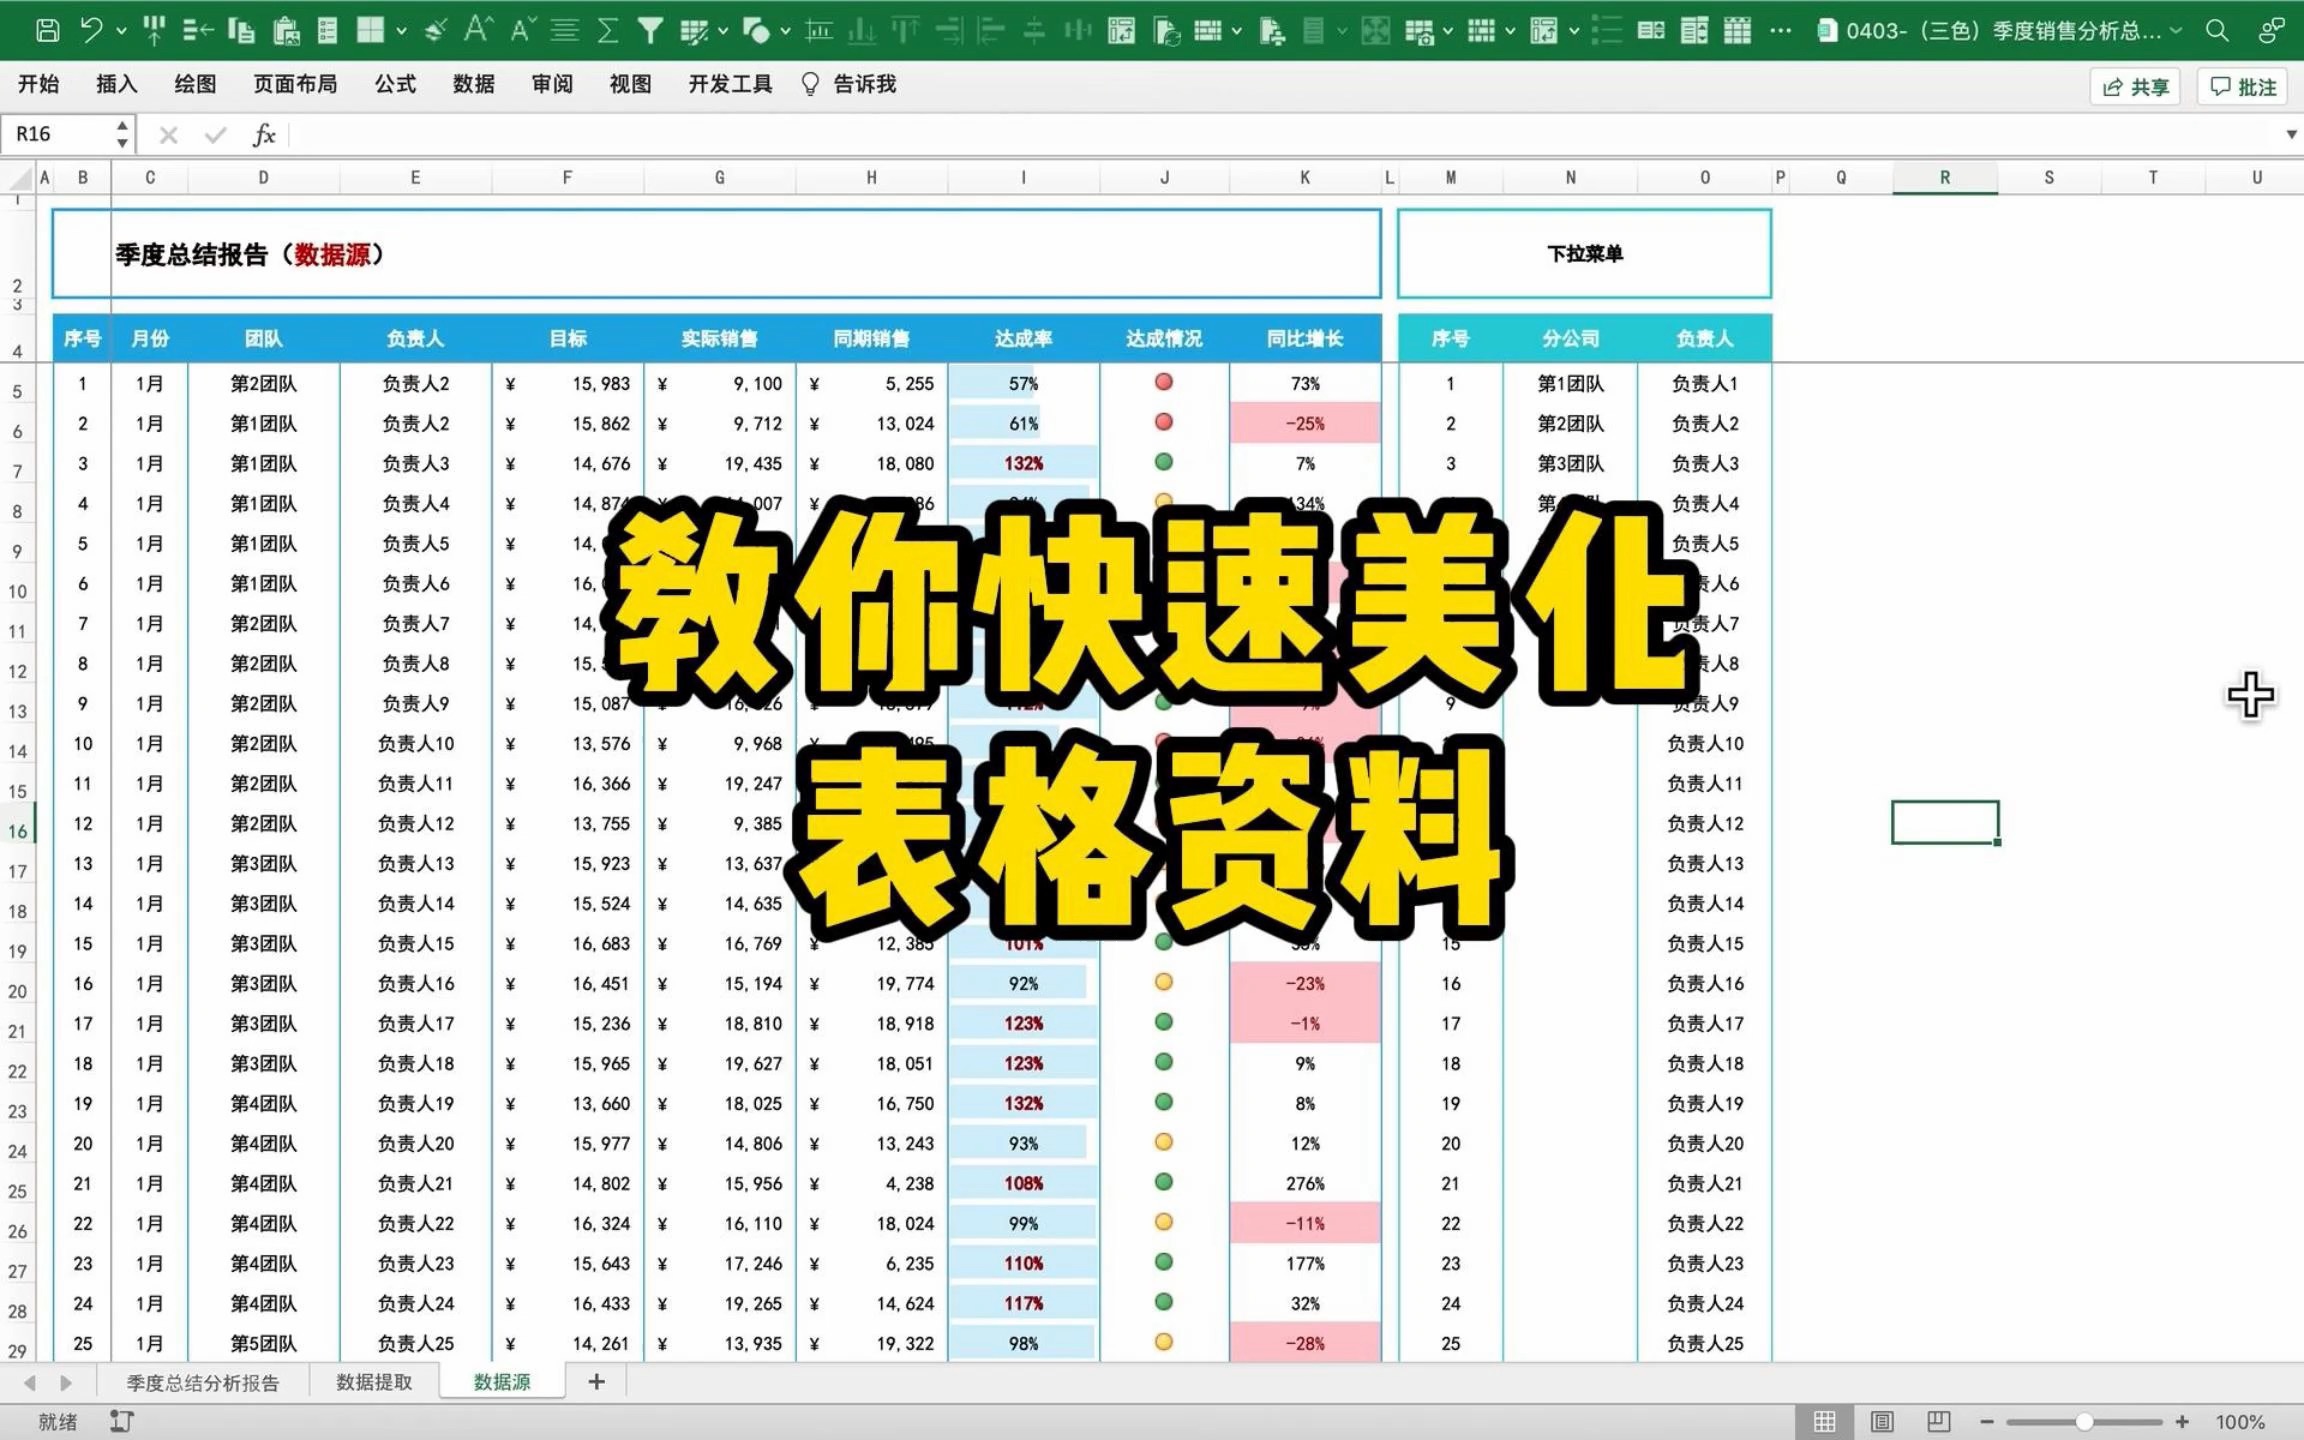Expand the shapes dropdown in the toolbar

point(785,31)
